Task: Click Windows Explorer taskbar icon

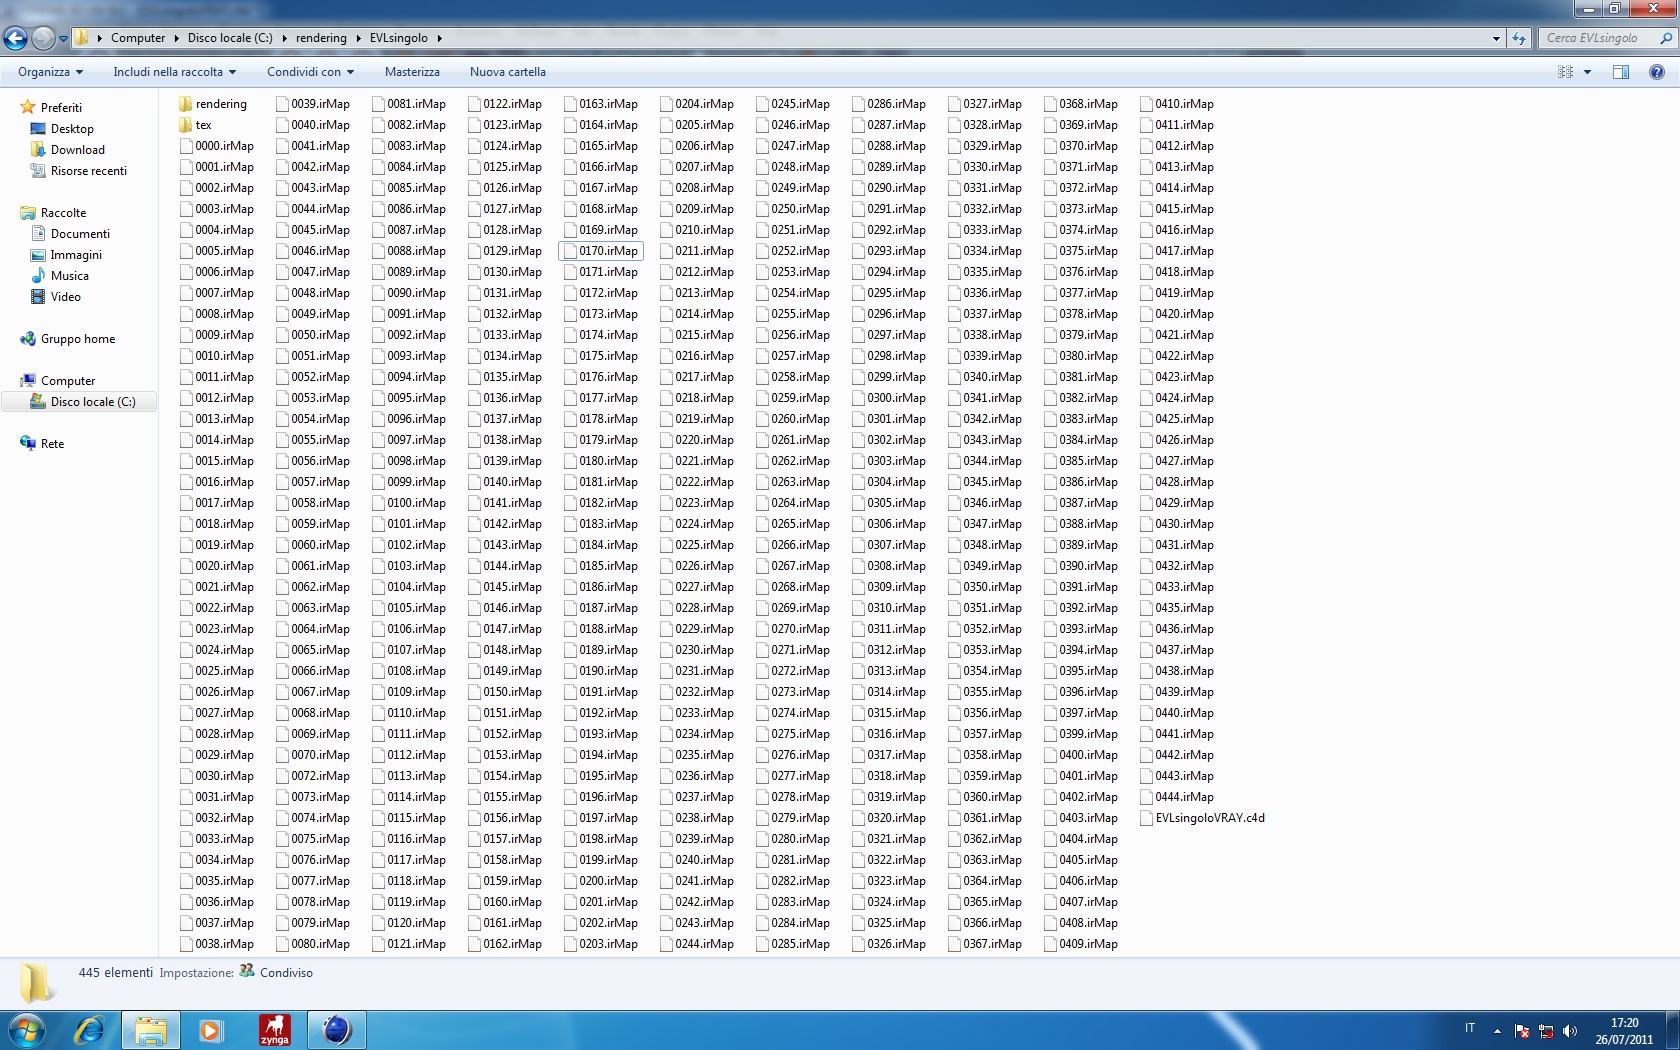Action: coord(151,1030)
